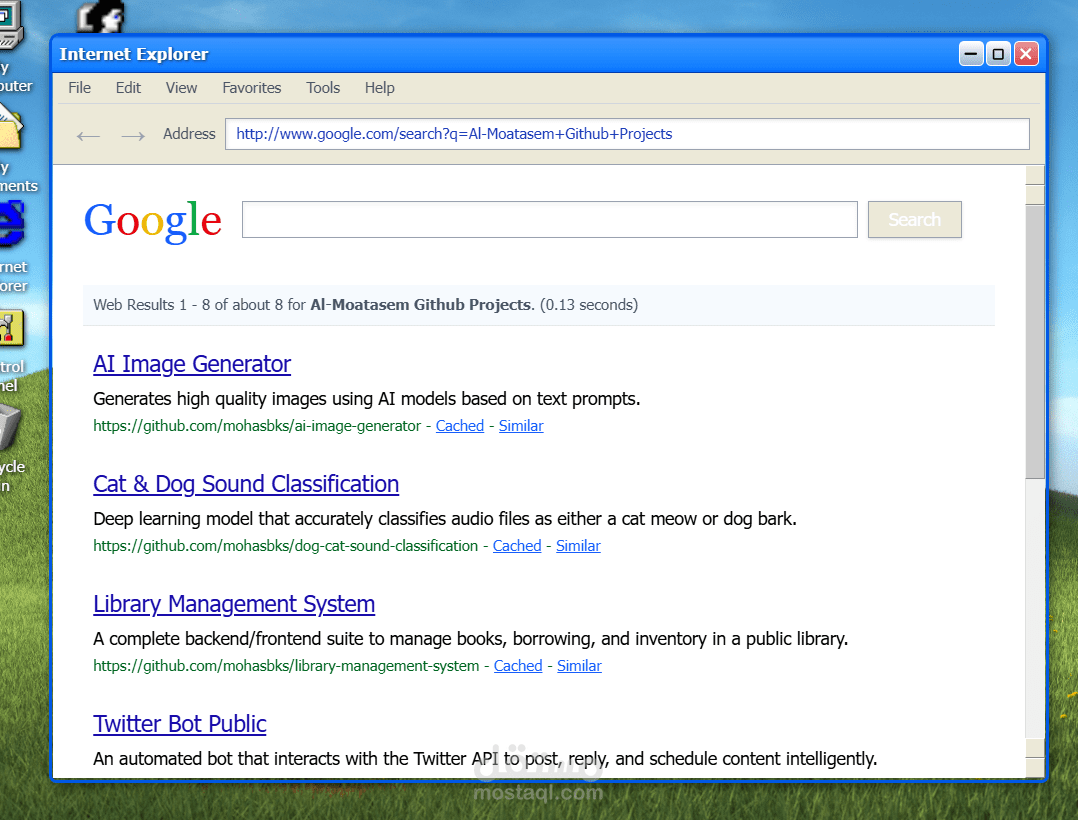Screen dimensions: 1078x820
Task: Close the Internet Explorer window
Action: coord(1026,54)
